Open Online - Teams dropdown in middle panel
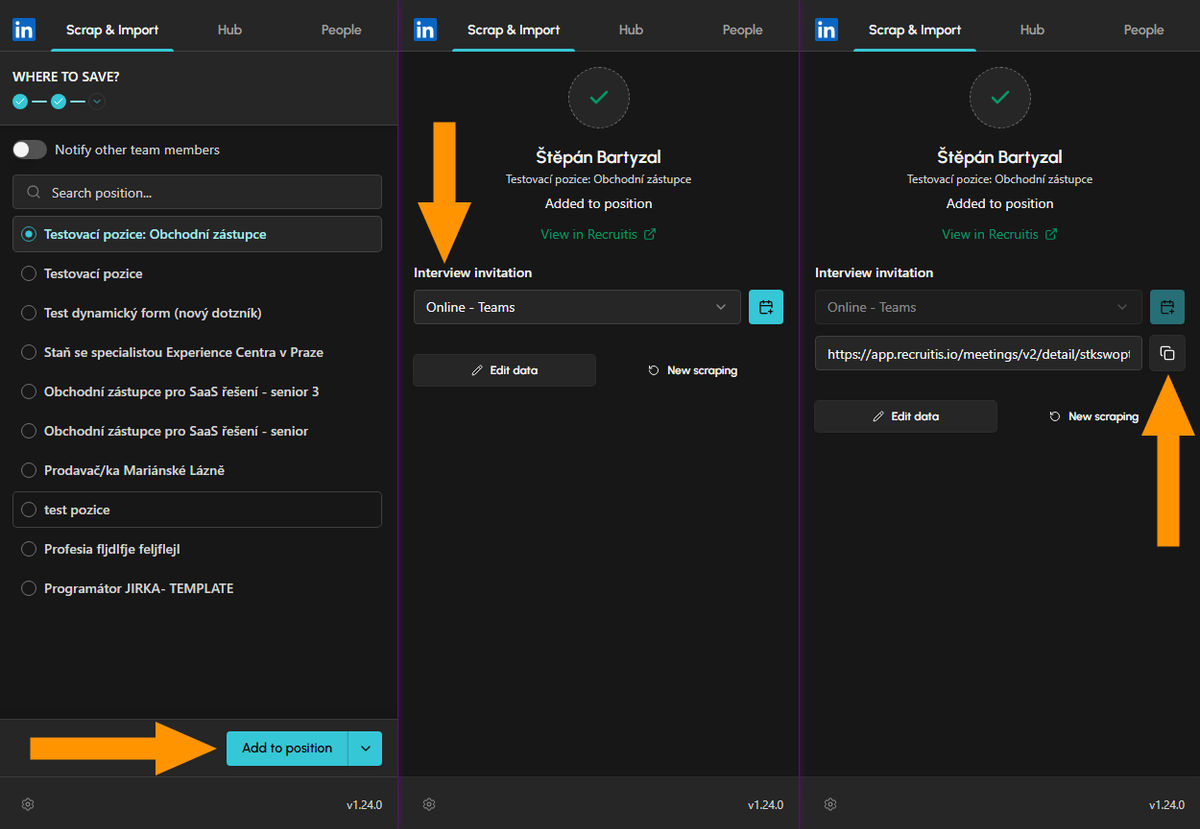The width and height of the screenshot is (1200, 829). click(x=577, y=307)
